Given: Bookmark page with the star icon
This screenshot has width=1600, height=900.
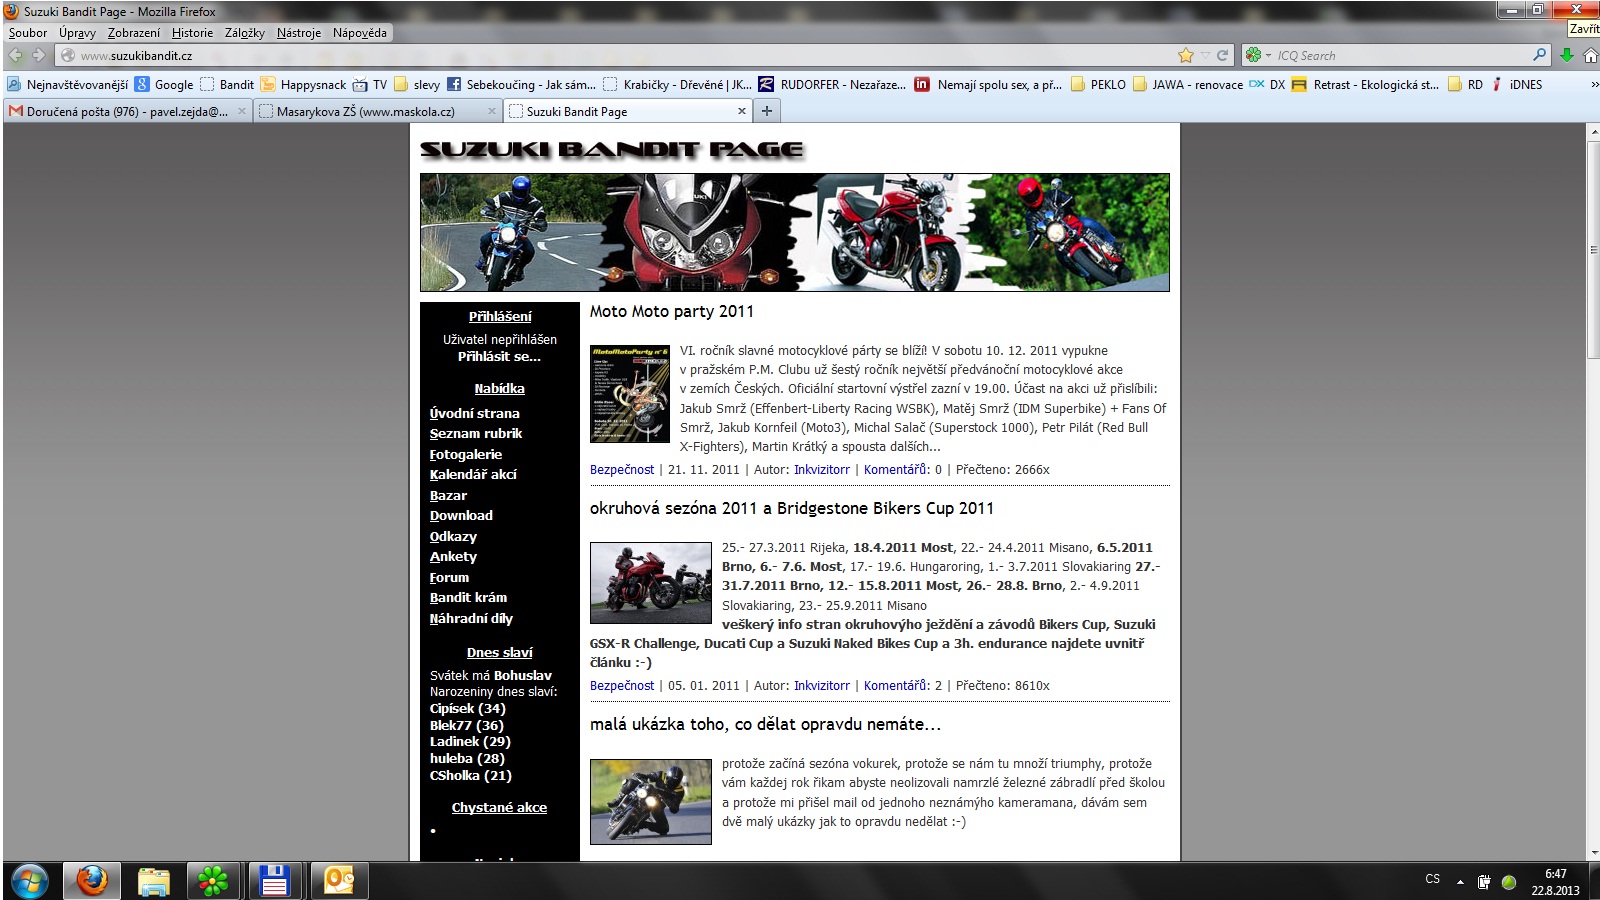Looking at the screenshot, I should 1186,56.
